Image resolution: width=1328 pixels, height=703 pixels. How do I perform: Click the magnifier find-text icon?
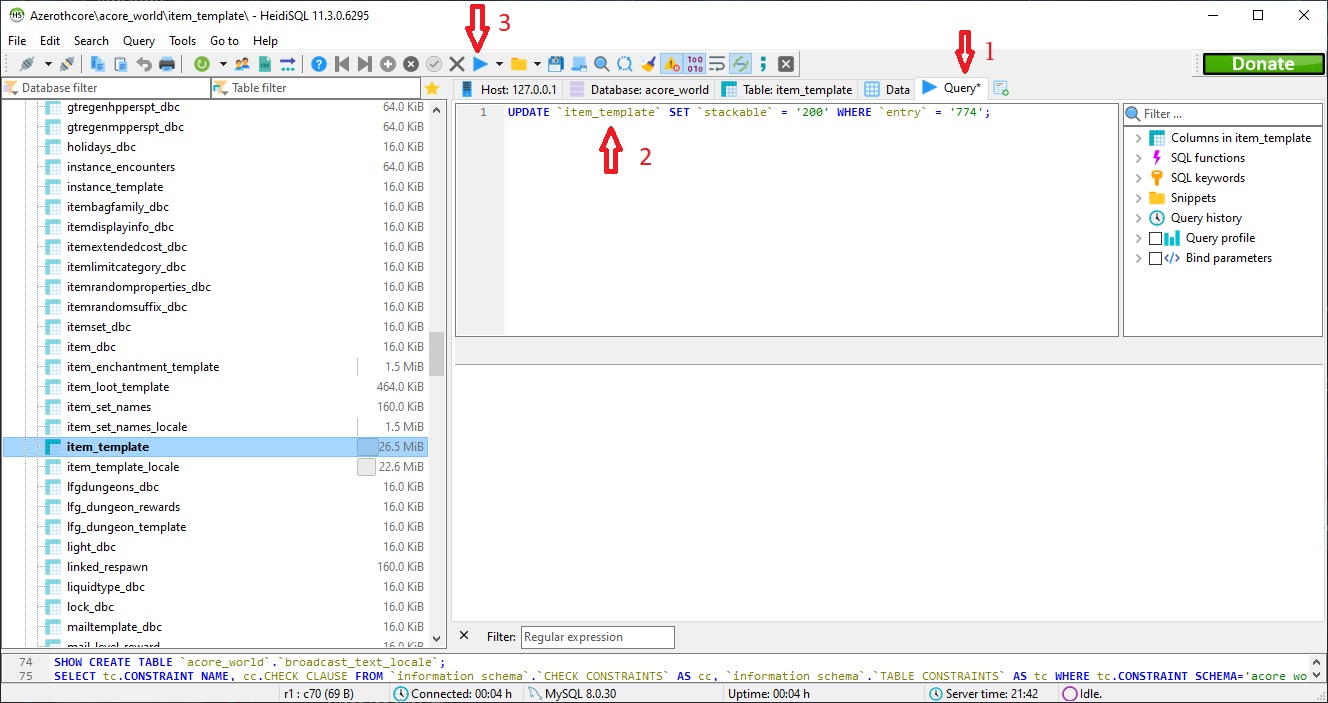click(x=602, y=64)
